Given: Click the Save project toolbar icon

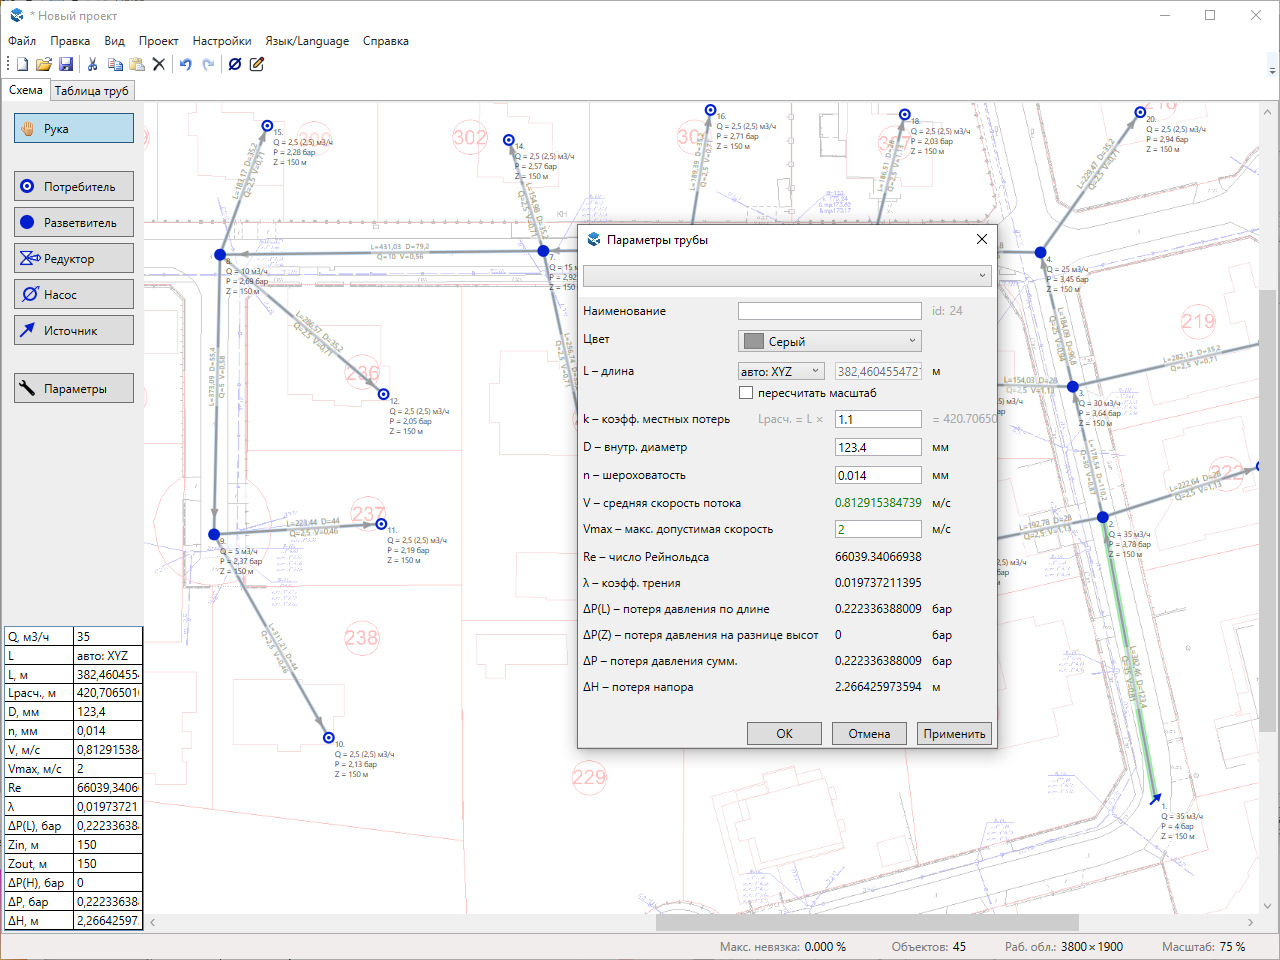Looking at the screenshot, I should [x=66, y=64].
